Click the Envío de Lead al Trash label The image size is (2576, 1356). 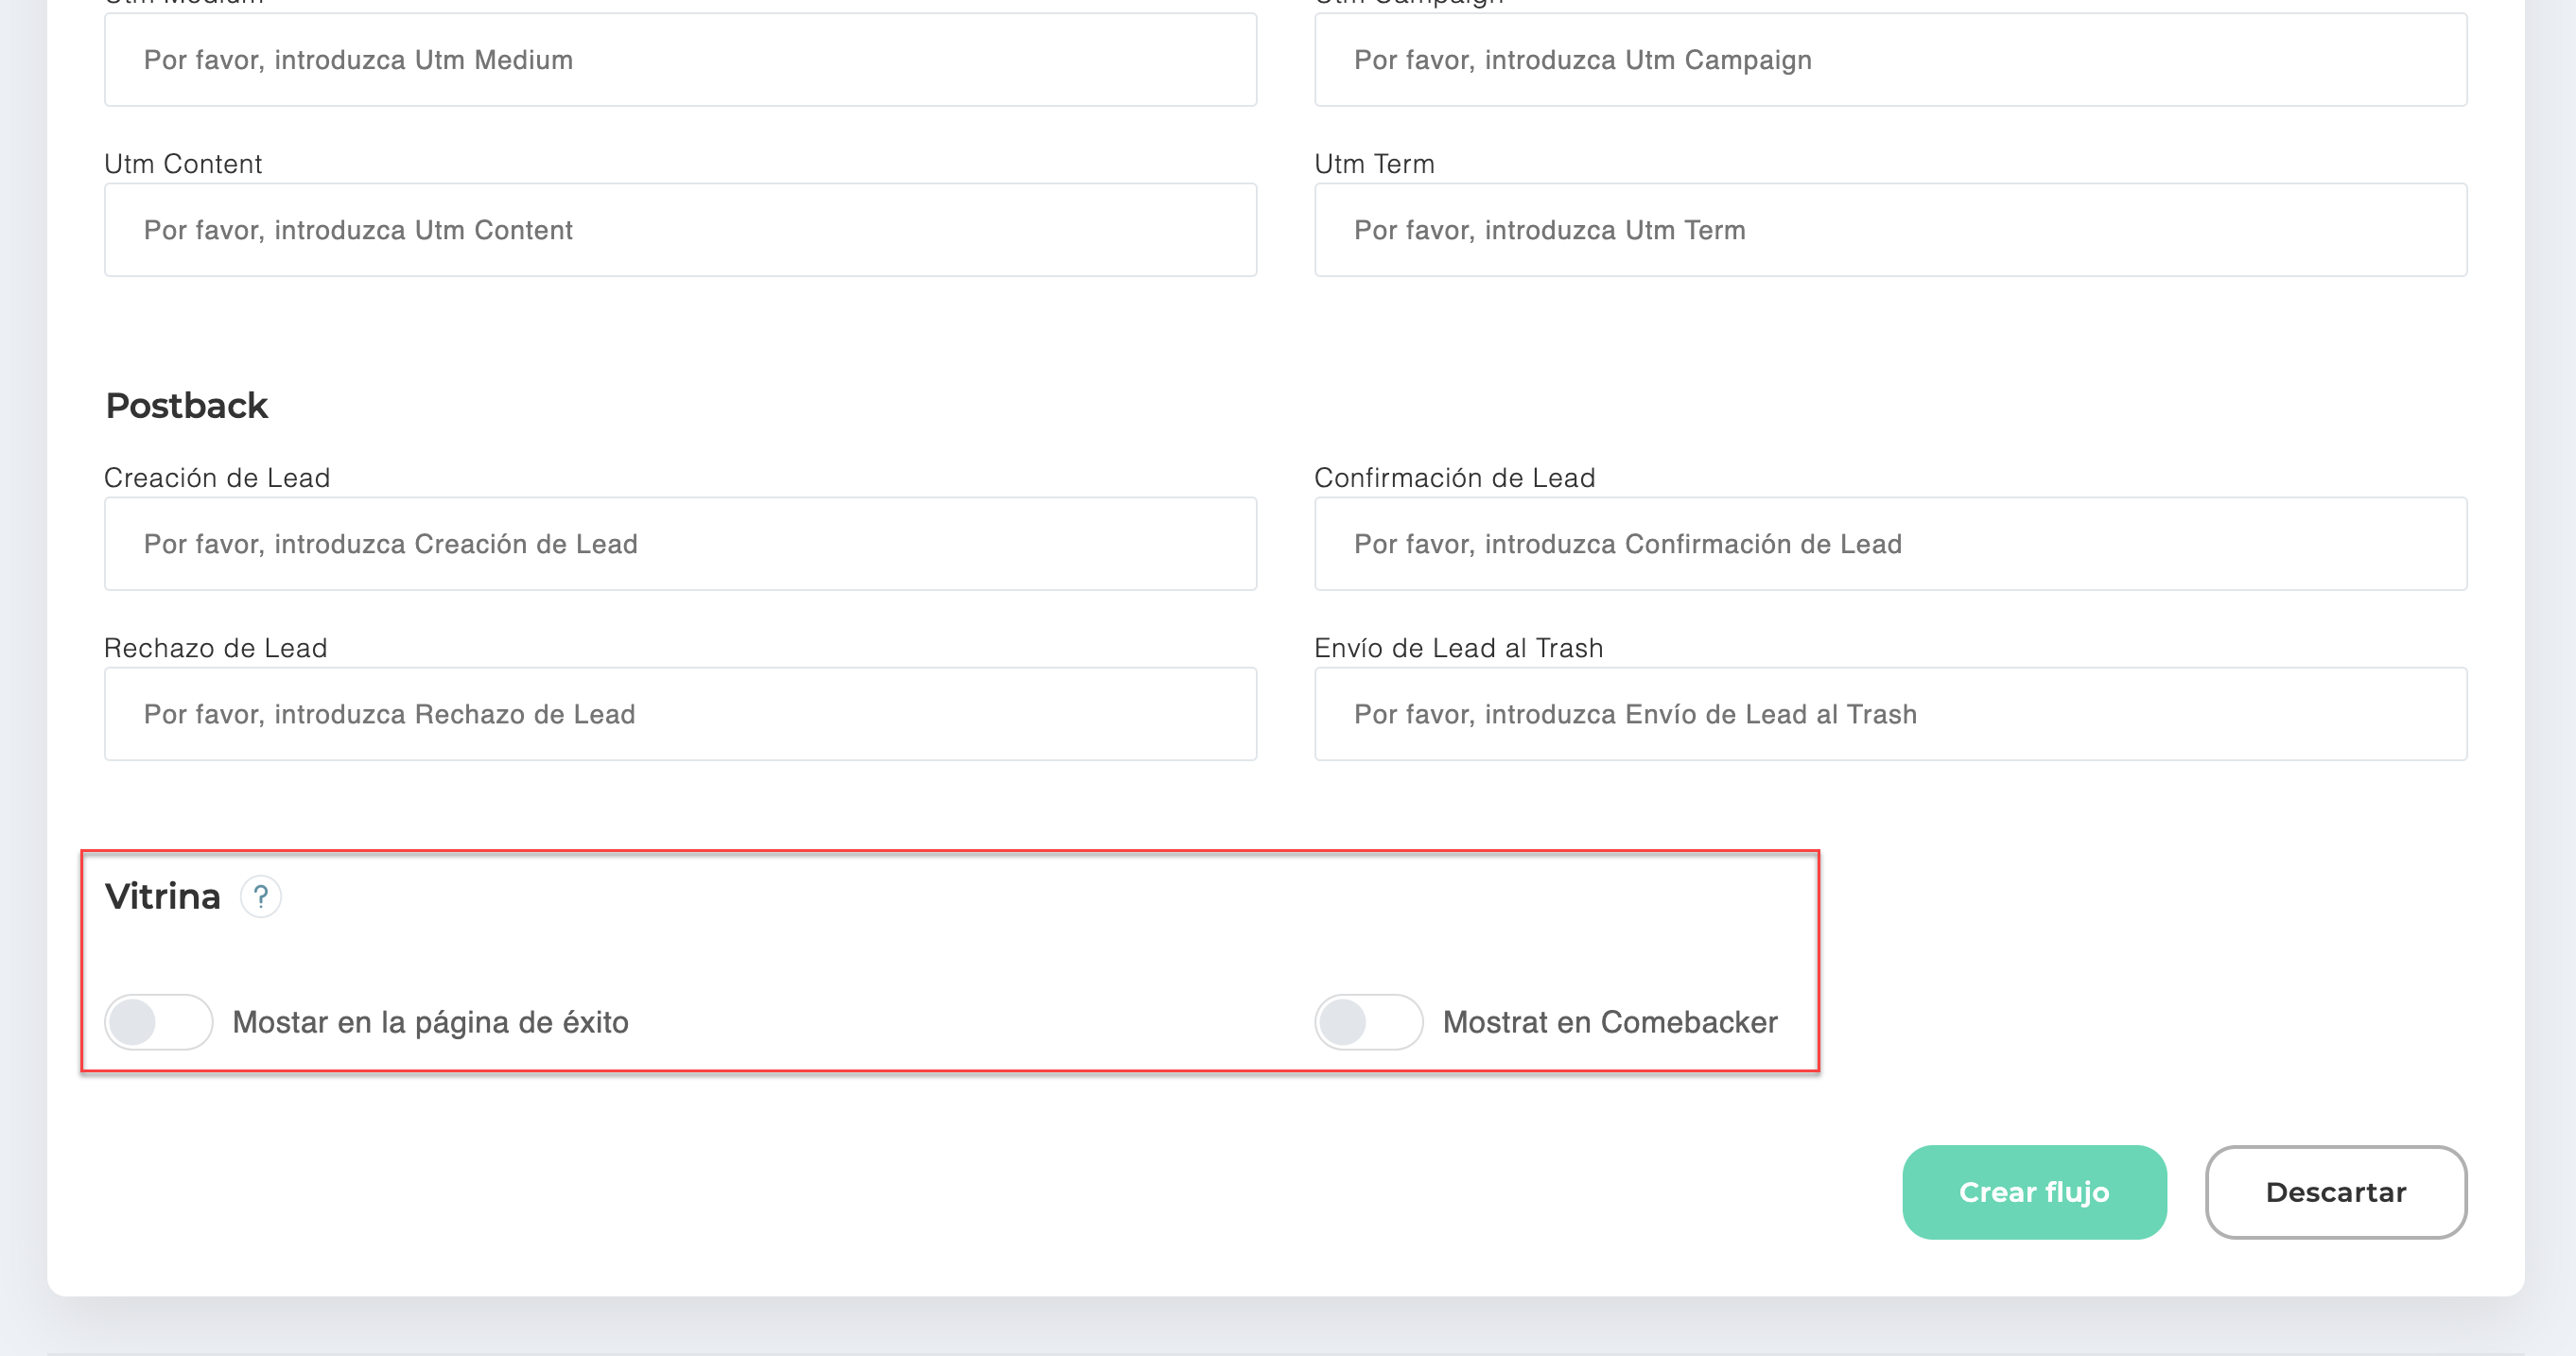coord(1458,648)
